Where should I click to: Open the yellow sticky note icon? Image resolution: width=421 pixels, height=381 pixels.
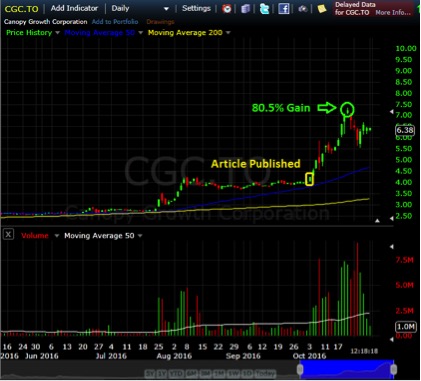click(x=322, y=9)
